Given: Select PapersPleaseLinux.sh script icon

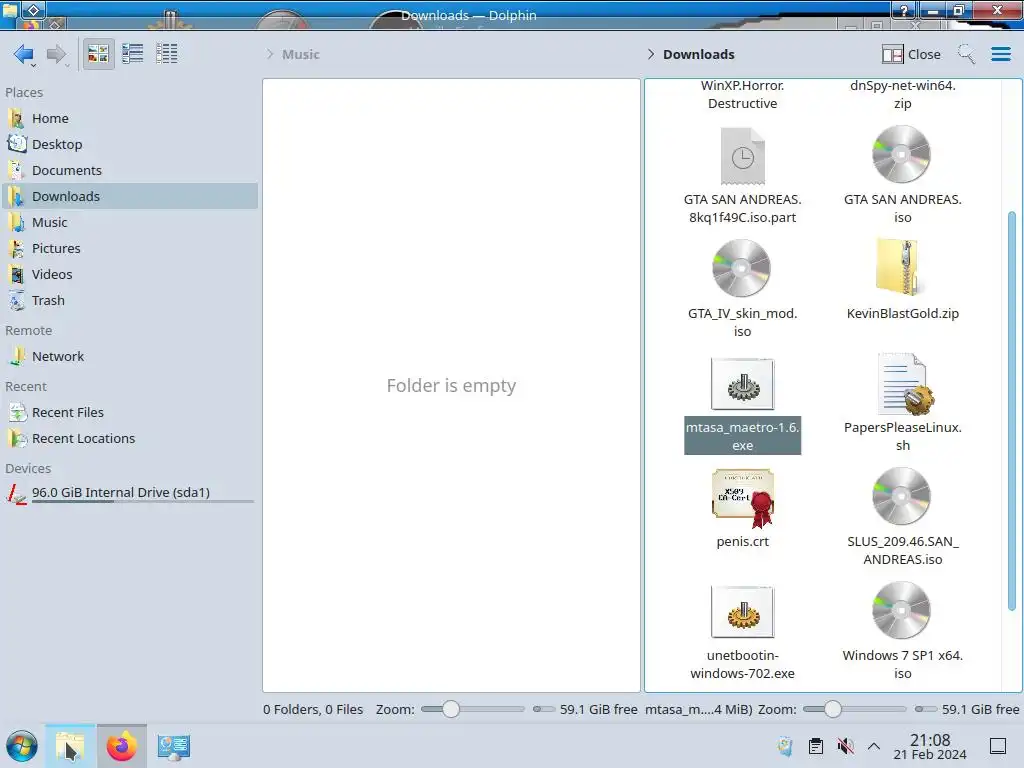Looking at the screenshot, I should tap(904, 384).
